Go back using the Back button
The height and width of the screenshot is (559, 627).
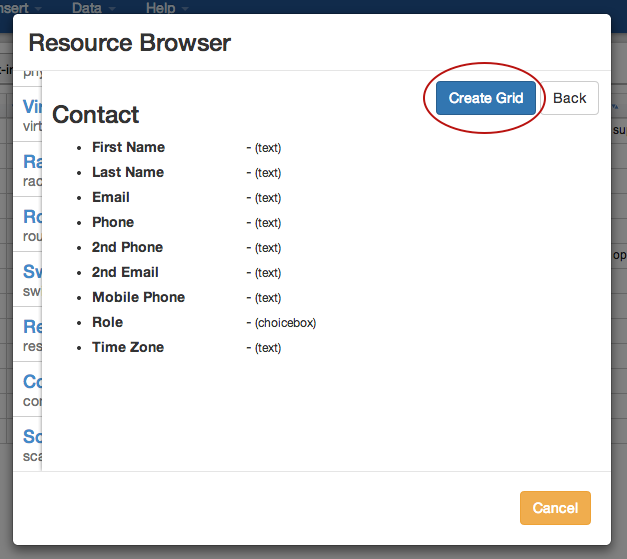tap(569, 98)
